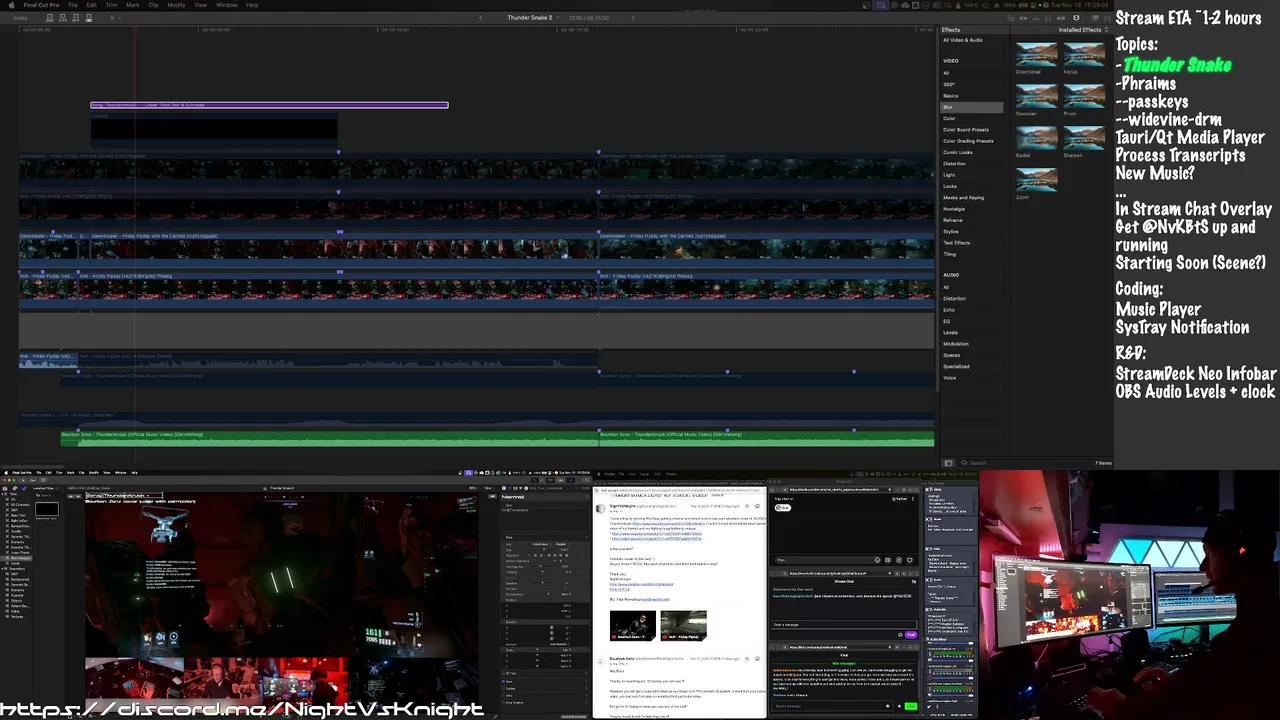Open the Mark menu

pyautogui.click(x=133, y=5)
